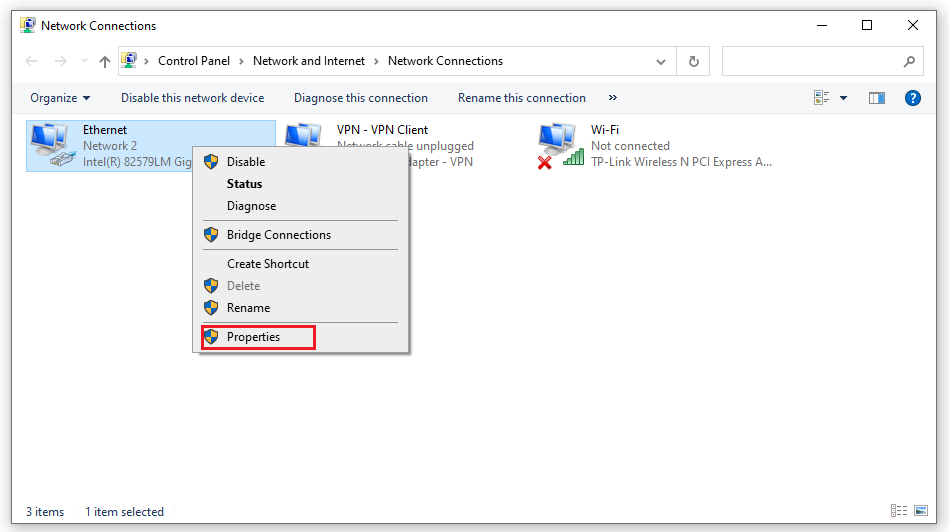Open the change your view dropdown arrow
This screenshot has width=949, height=532.
tap(843, 98)
